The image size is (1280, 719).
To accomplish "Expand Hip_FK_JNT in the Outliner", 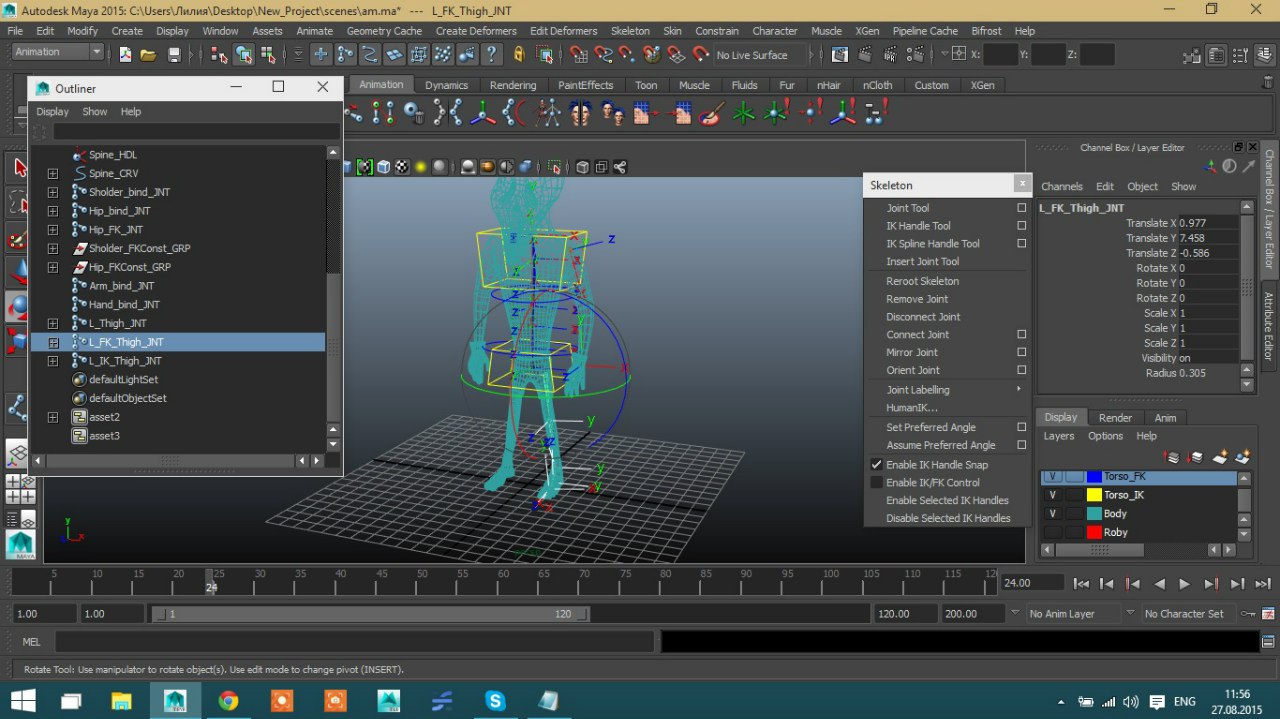I will pos(53,230).
